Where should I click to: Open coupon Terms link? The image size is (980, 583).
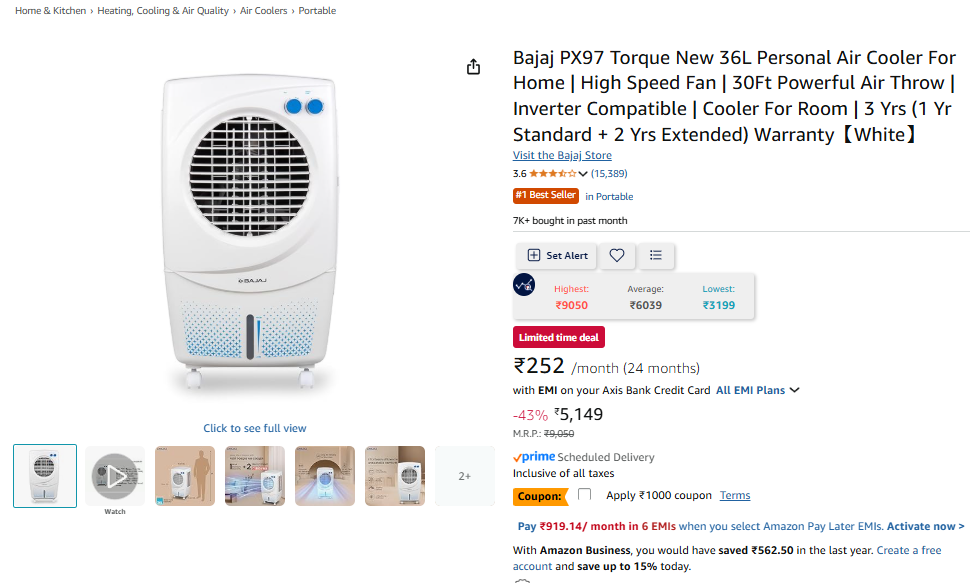735,495
